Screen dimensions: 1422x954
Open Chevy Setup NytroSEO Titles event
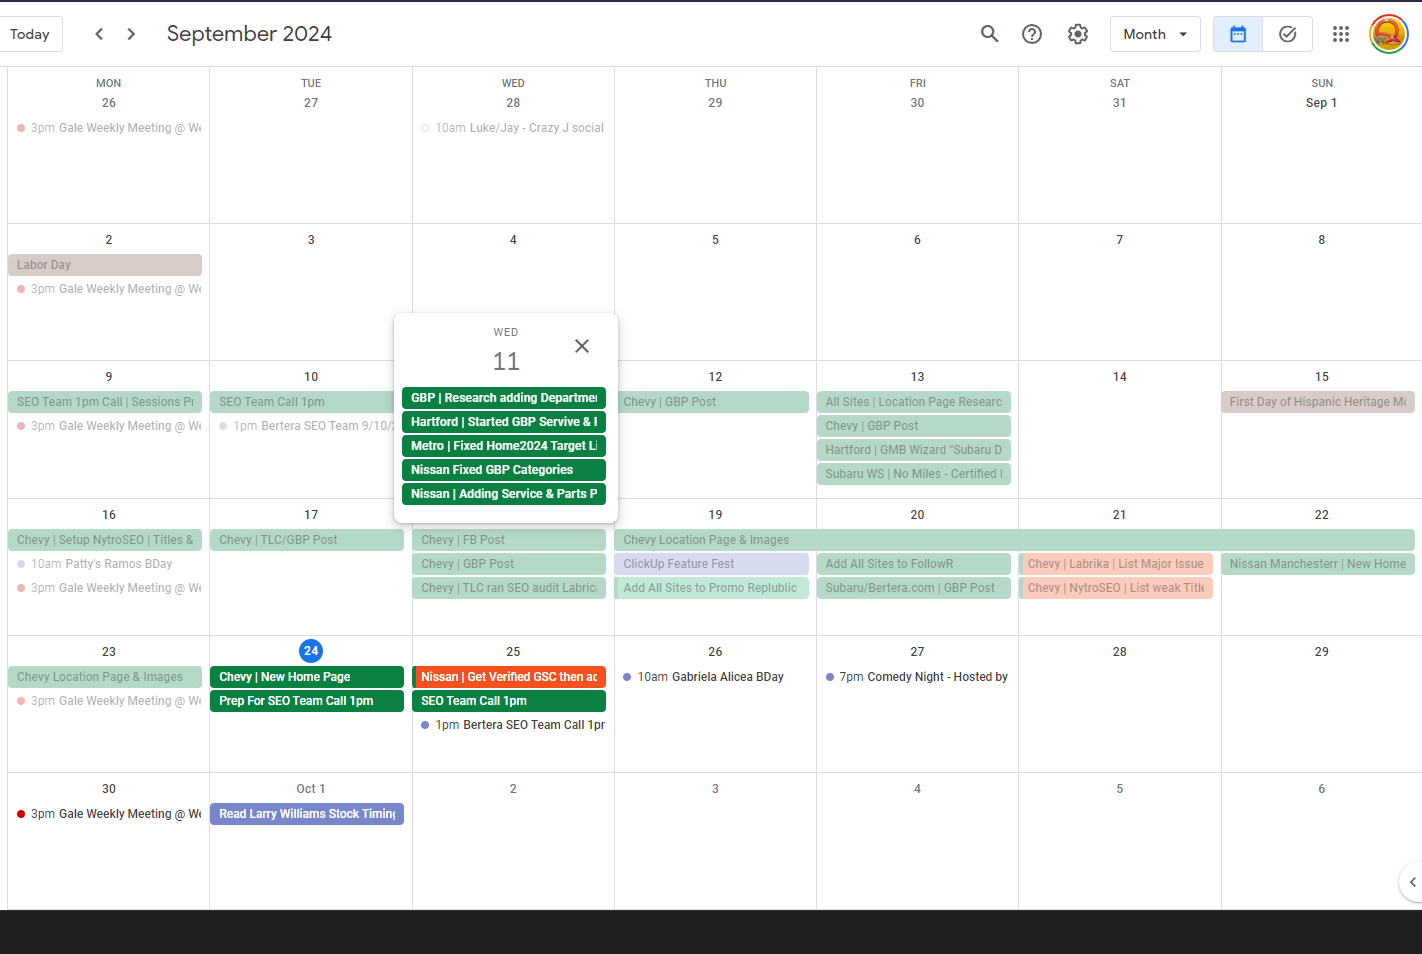105,540
